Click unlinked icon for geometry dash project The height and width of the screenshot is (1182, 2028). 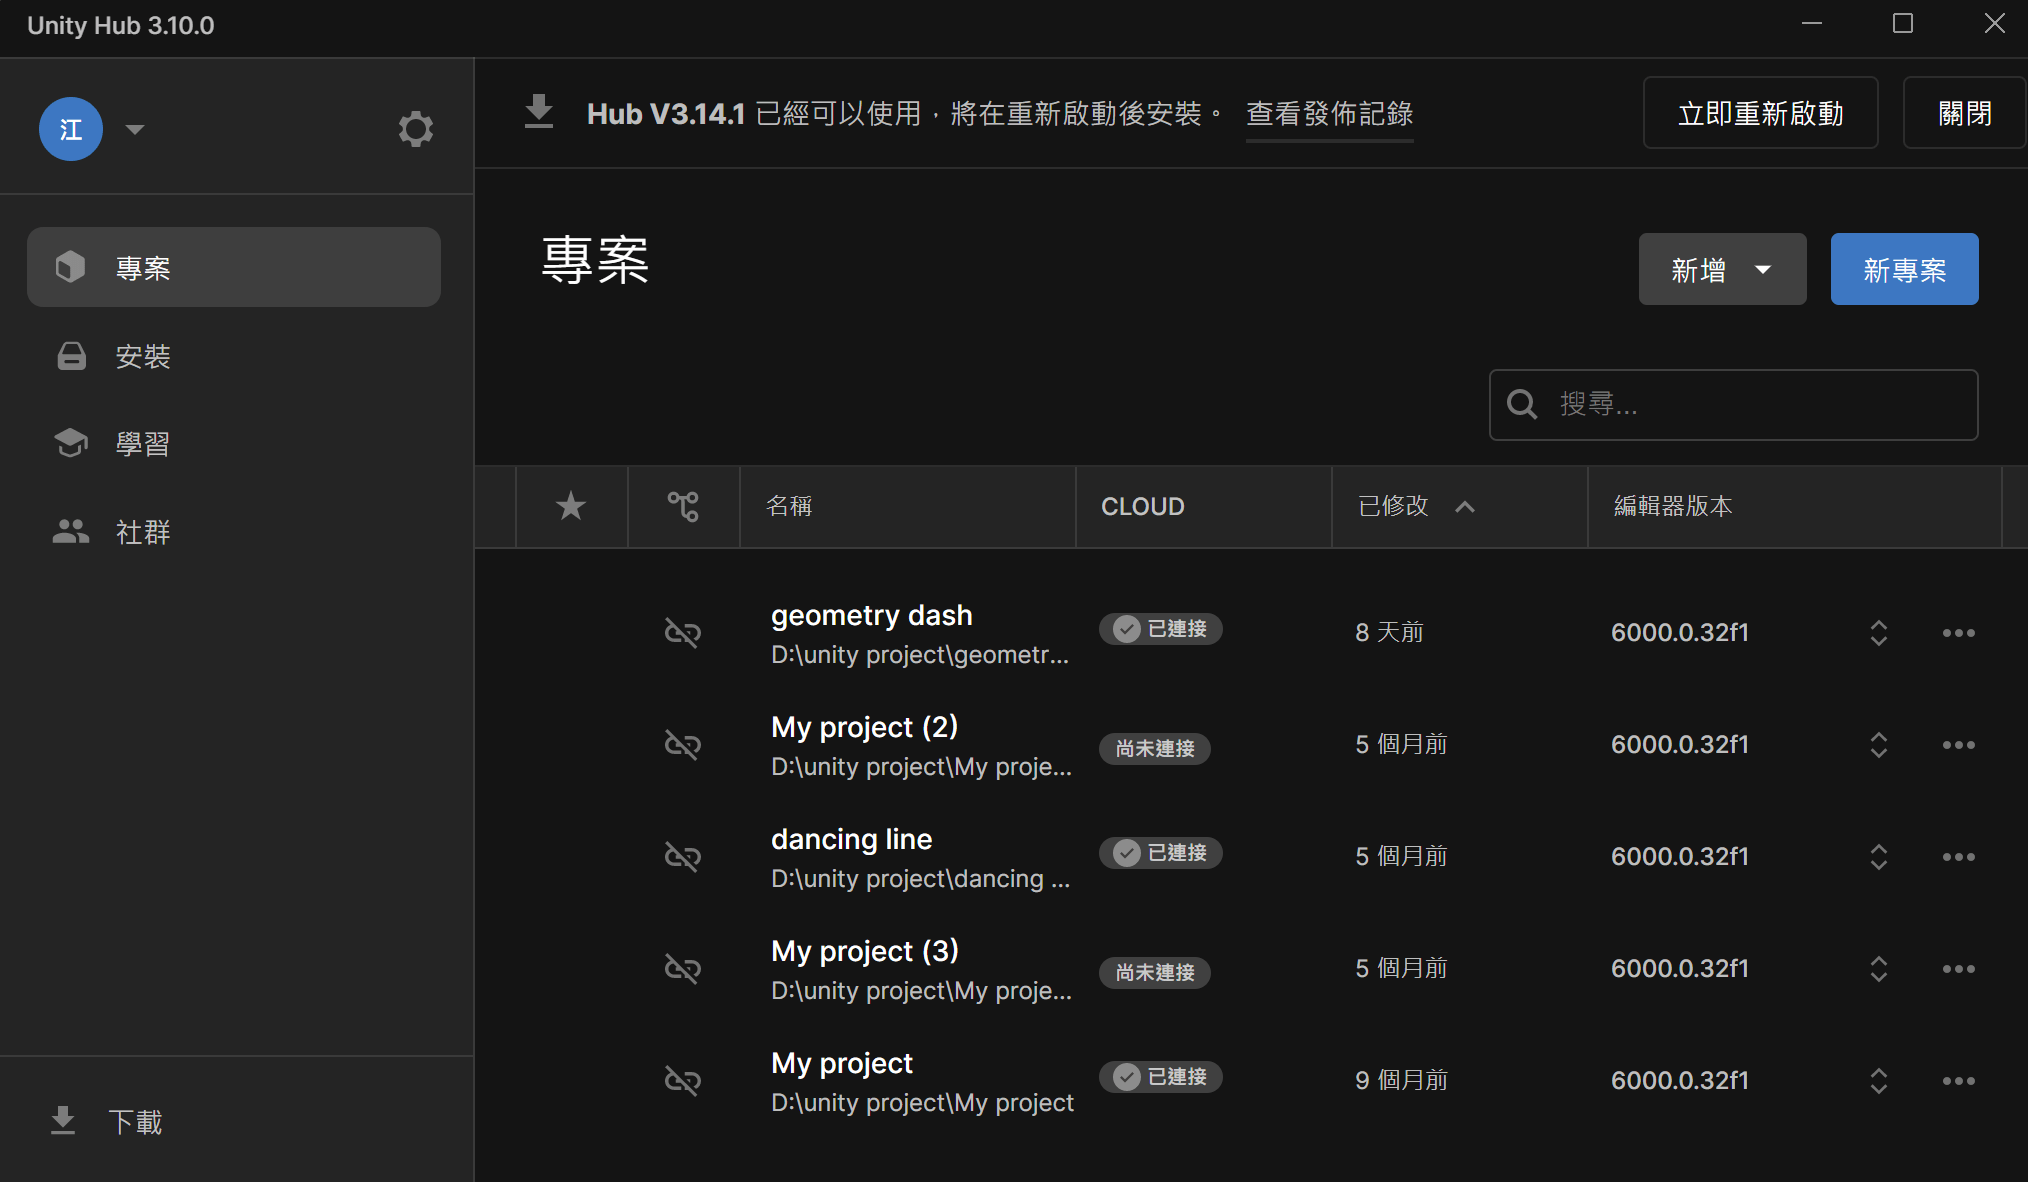683,633
